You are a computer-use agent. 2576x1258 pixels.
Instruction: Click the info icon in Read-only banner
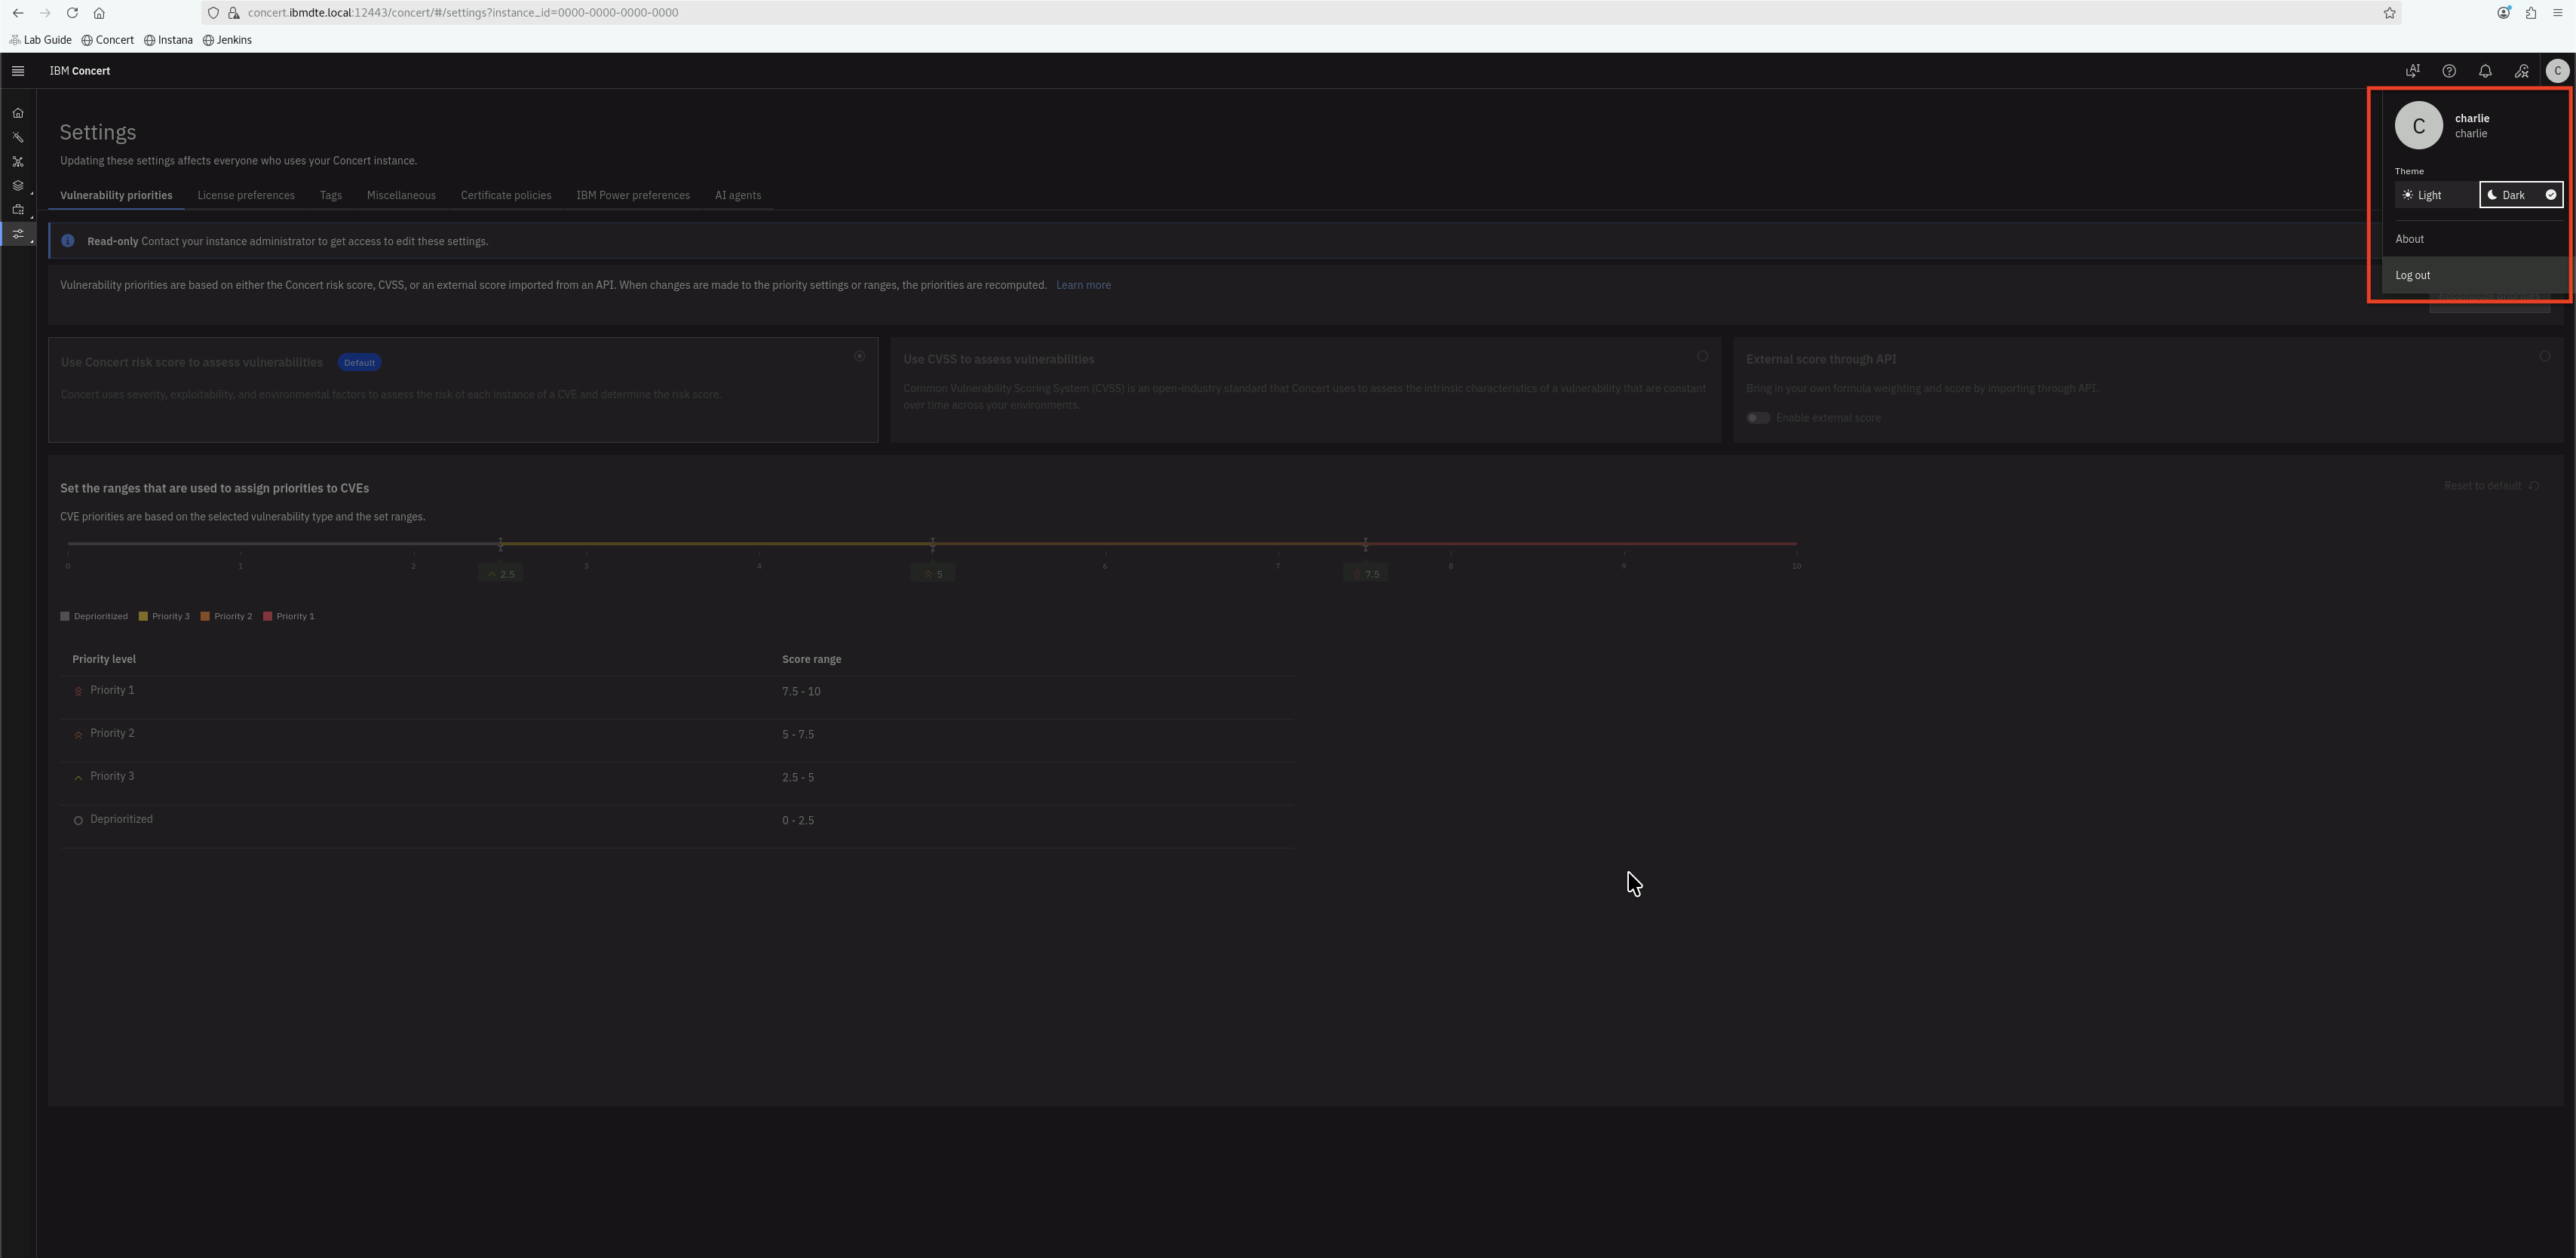pyautogui.click(x=68, y=241)
